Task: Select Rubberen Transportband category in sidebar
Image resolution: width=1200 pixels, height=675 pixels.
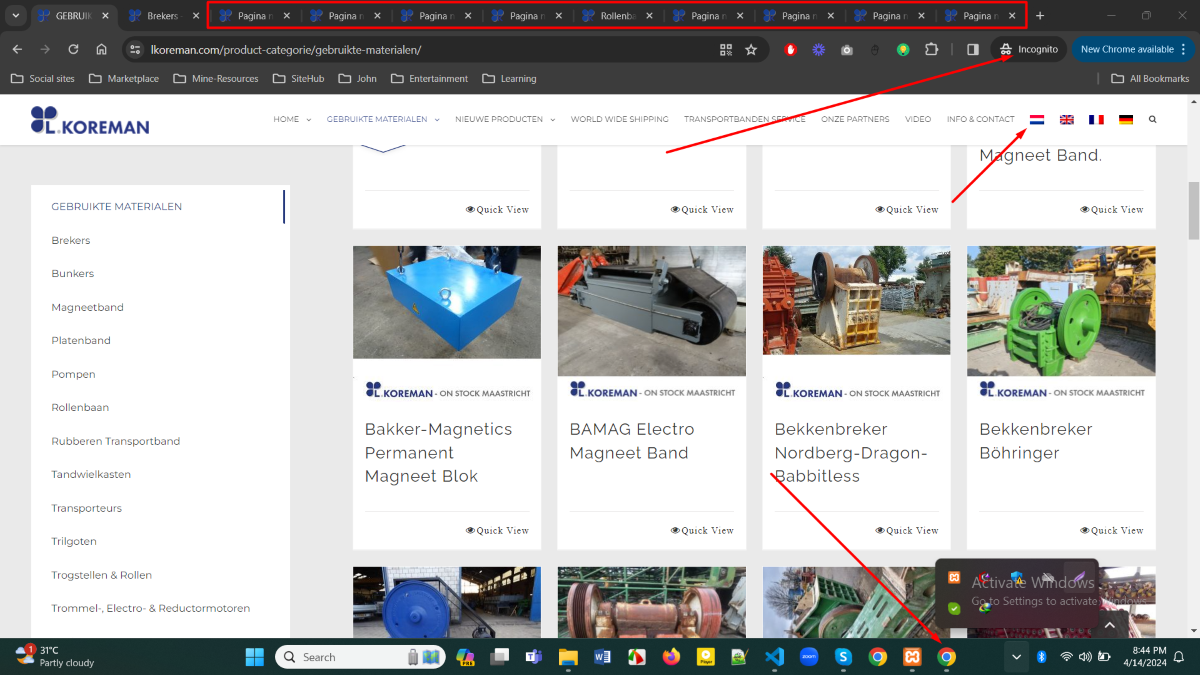Action: click(x=115, y=441)
